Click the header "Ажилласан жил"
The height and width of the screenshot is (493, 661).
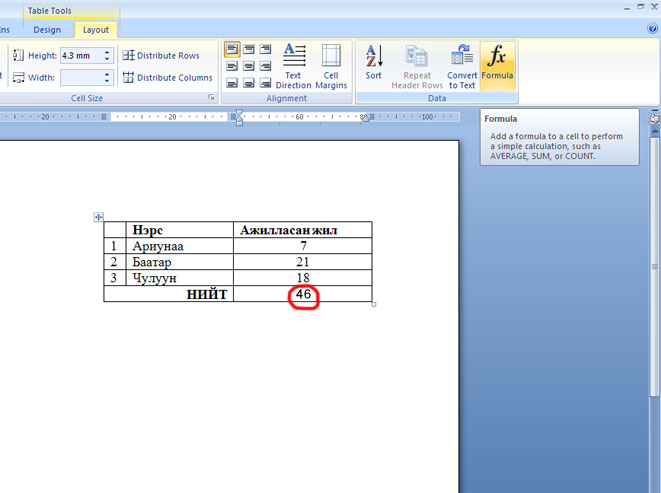tap(303, 230)
